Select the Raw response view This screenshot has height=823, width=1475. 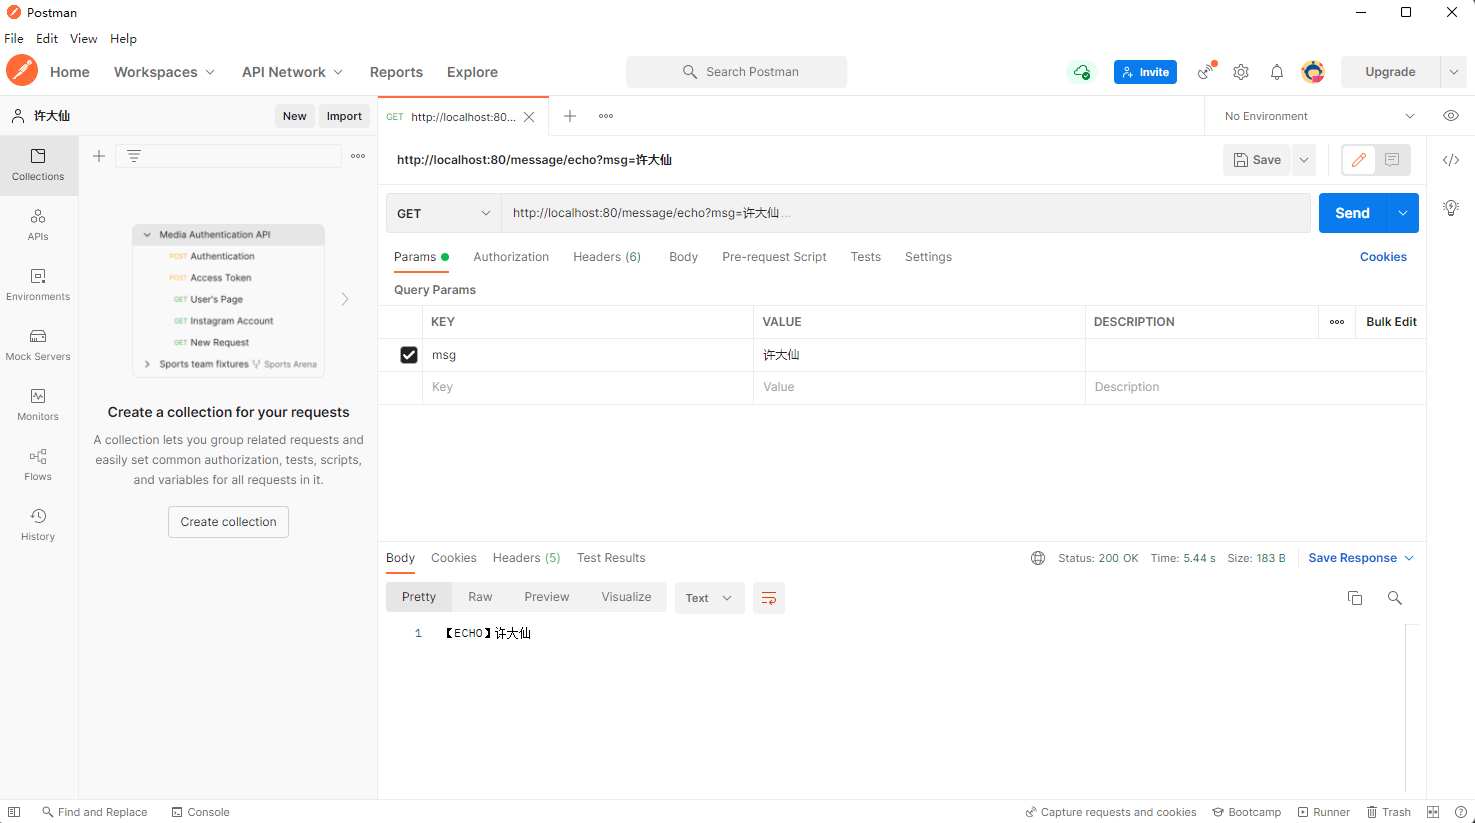tap(480, 597)
